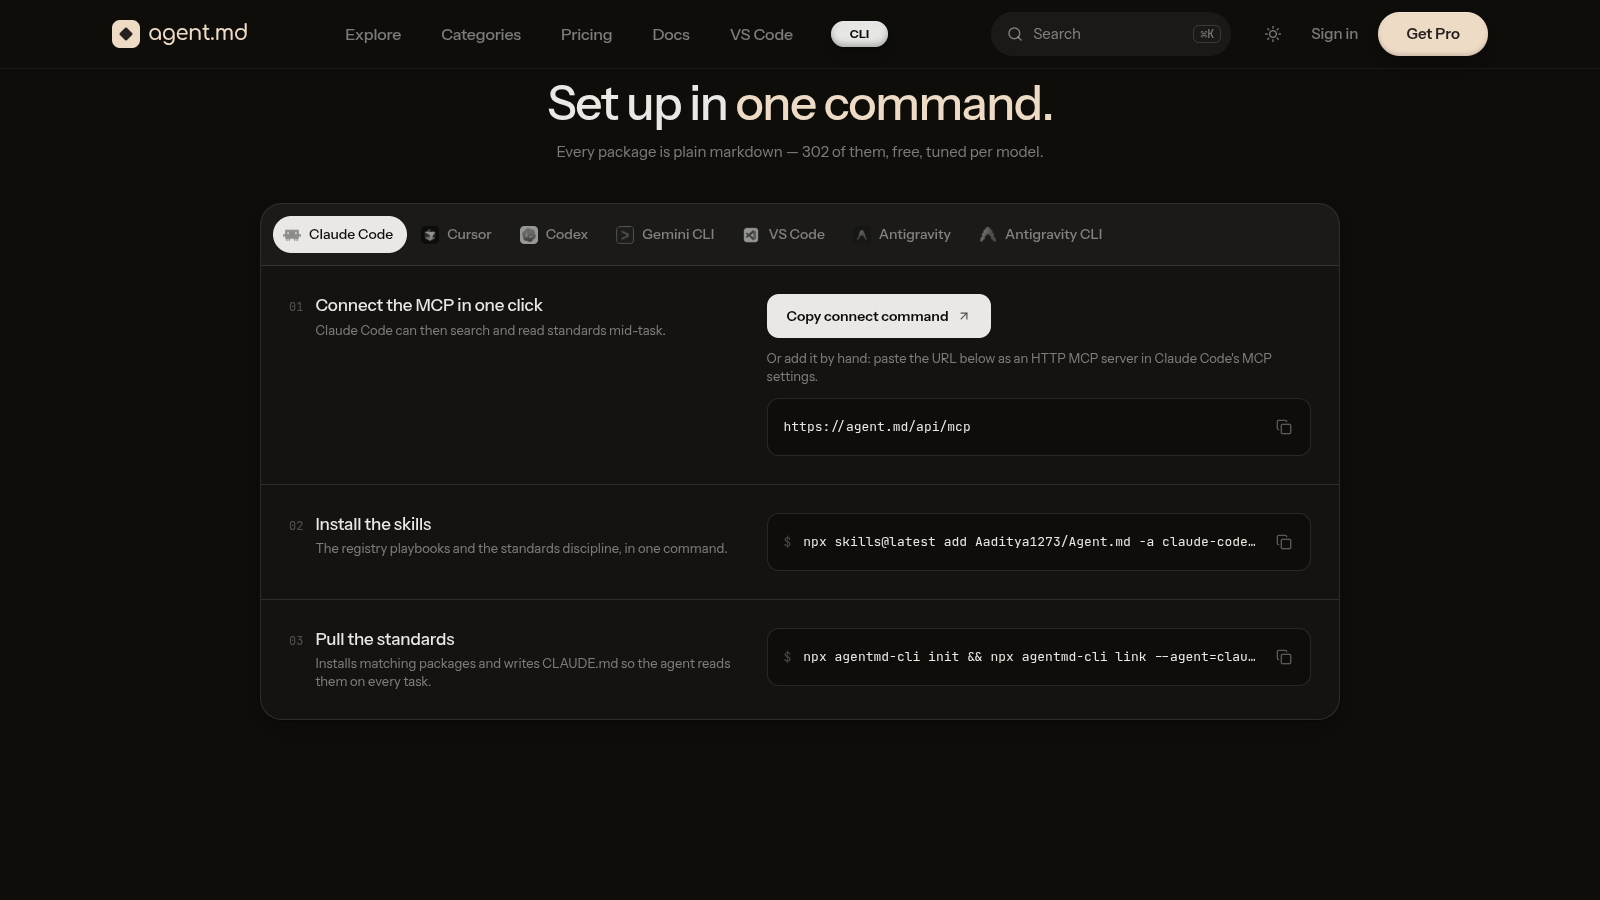Click the 'registry playbooks' description text
Image resolution: width=1600 pixels, height=900 pixels.
coord(521,549)
